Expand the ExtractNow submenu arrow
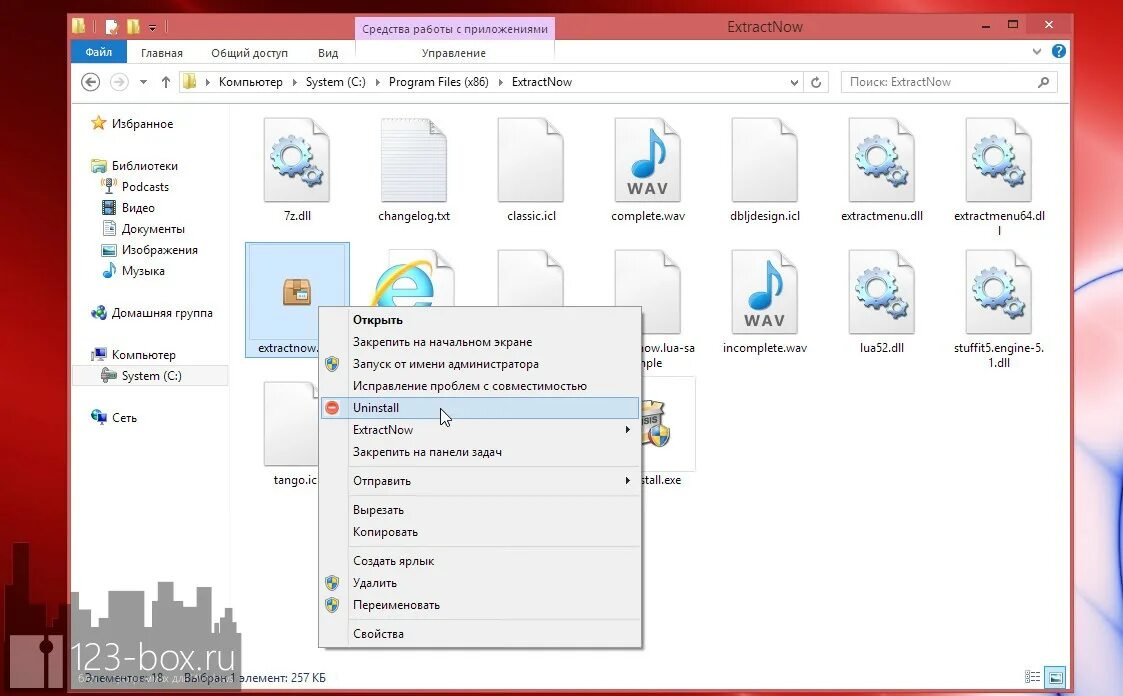The image size is (1123, 696). point(627,430)
